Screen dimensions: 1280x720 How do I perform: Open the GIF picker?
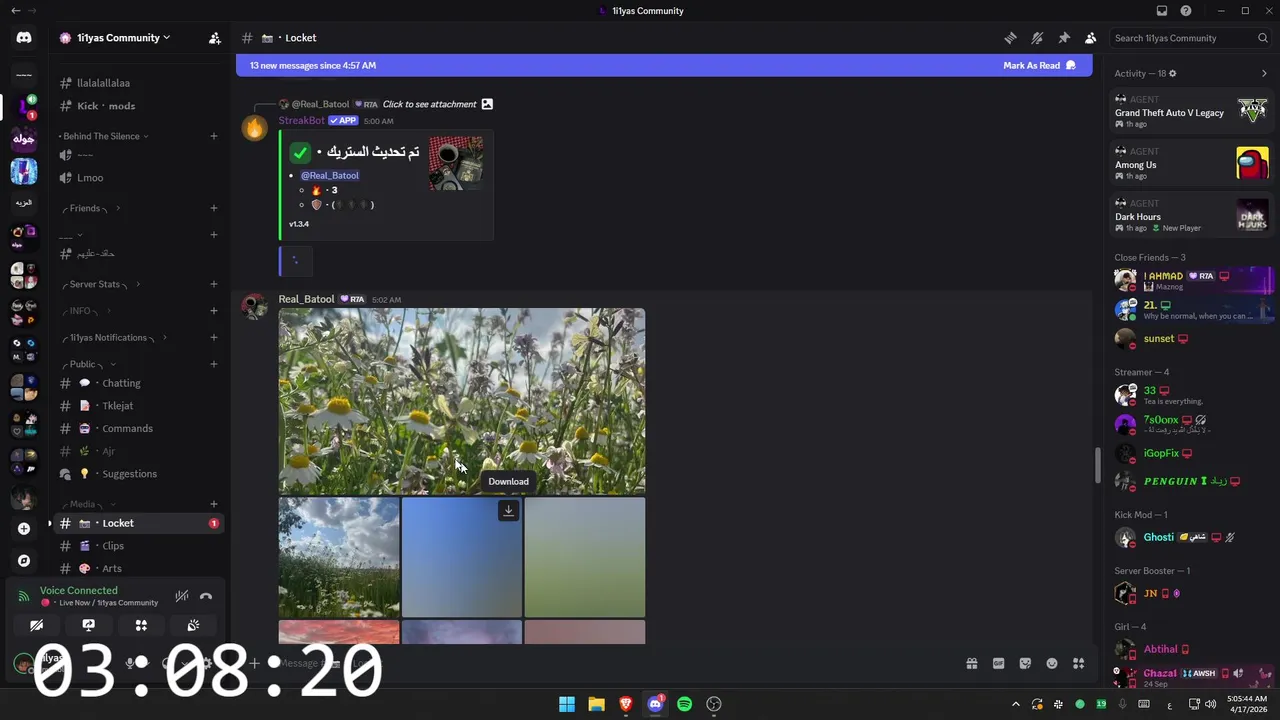pos(998,663)
